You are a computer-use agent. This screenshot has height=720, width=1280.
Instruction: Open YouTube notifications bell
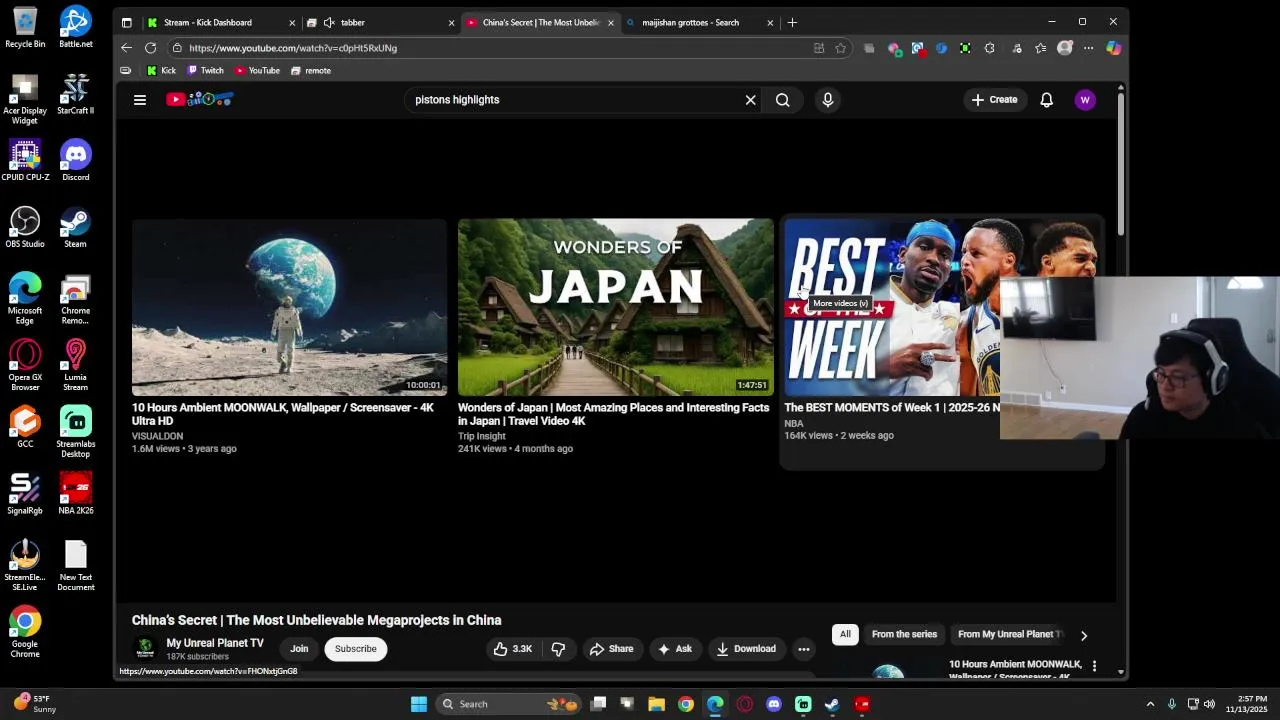[x=1046, y=100]
